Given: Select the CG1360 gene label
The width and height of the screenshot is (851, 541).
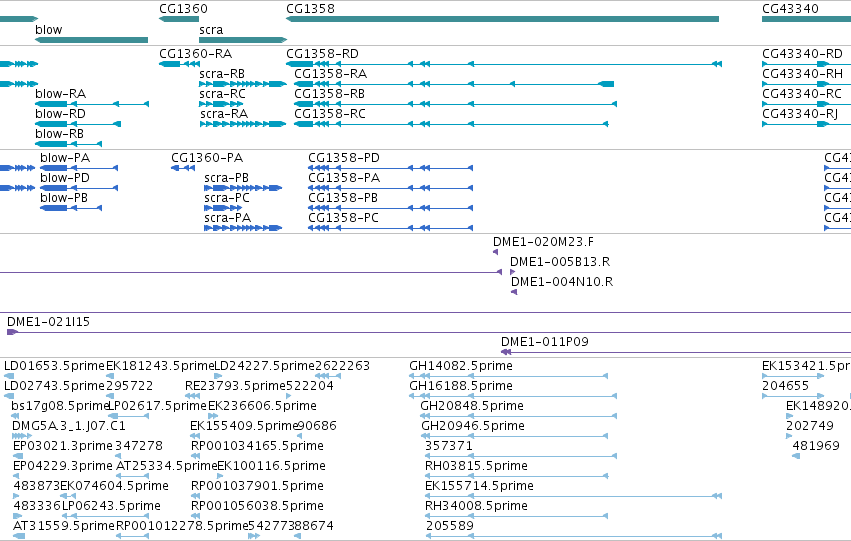Looking at the screenshot, I should point(183,9).
